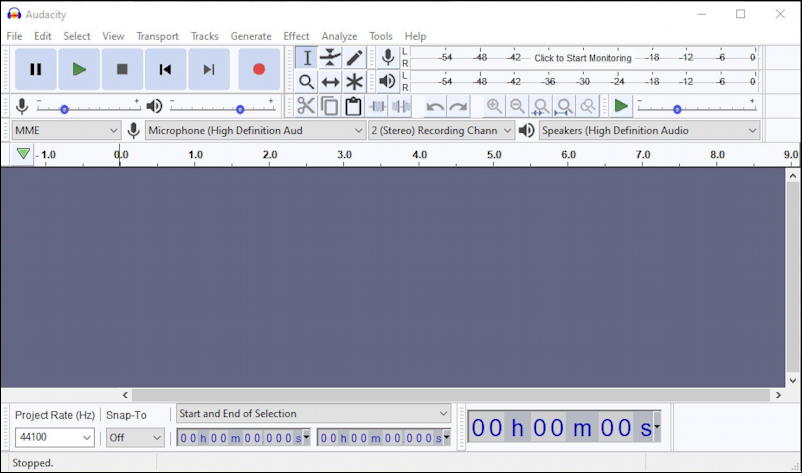Open the Snap-To Off dropdown
802x473 pixels.
pos(135,438)
